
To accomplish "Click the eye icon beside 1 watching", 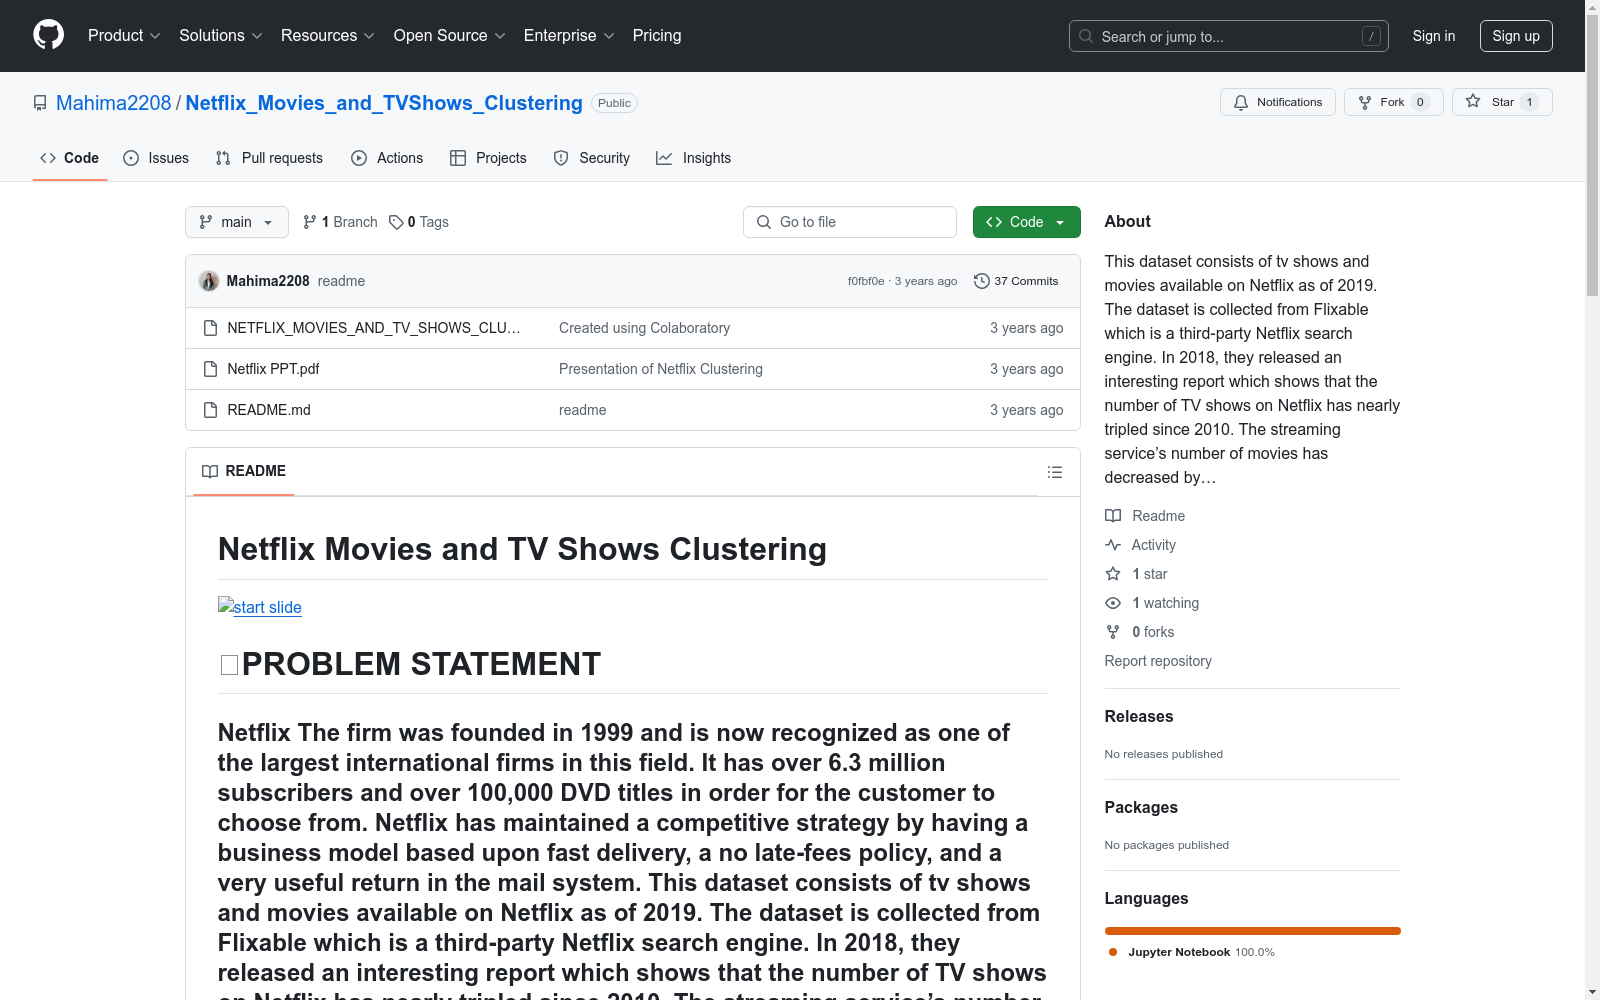I will [1113, 603].
